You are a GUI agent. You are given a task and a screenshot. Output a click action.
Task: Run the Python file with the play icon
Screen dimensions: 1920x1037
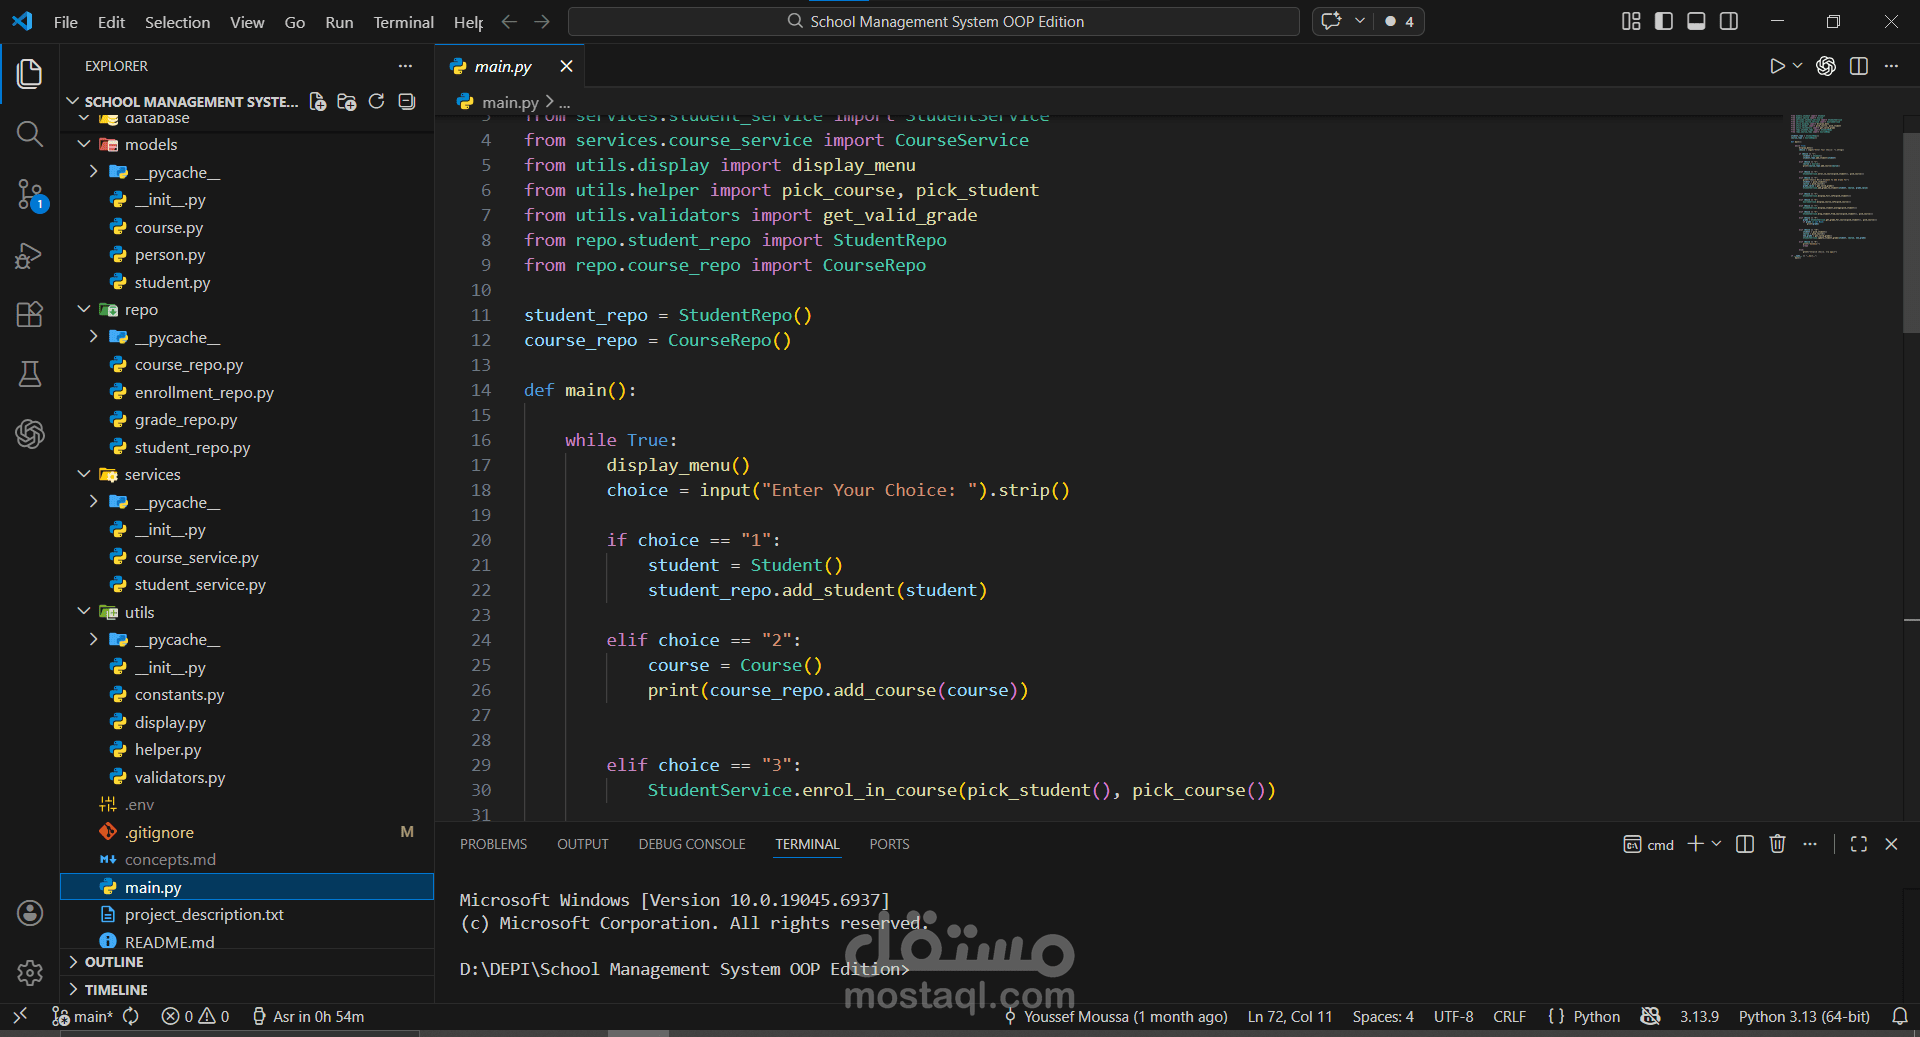click(1777, 66)
